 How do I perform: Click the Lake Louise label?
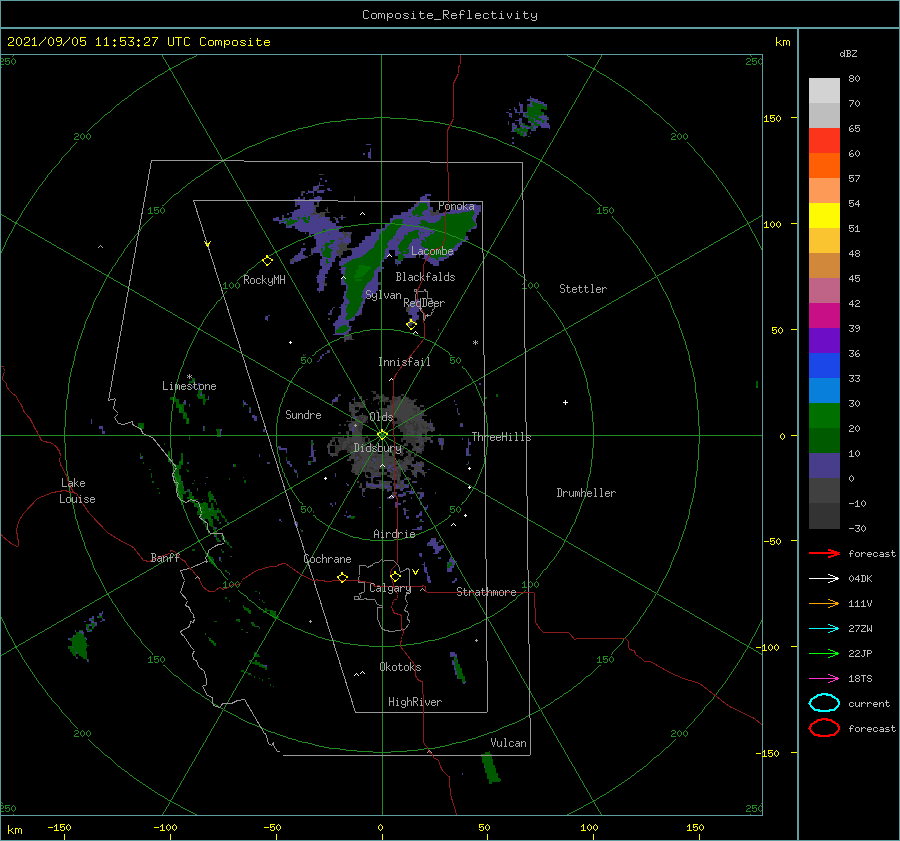77,491
